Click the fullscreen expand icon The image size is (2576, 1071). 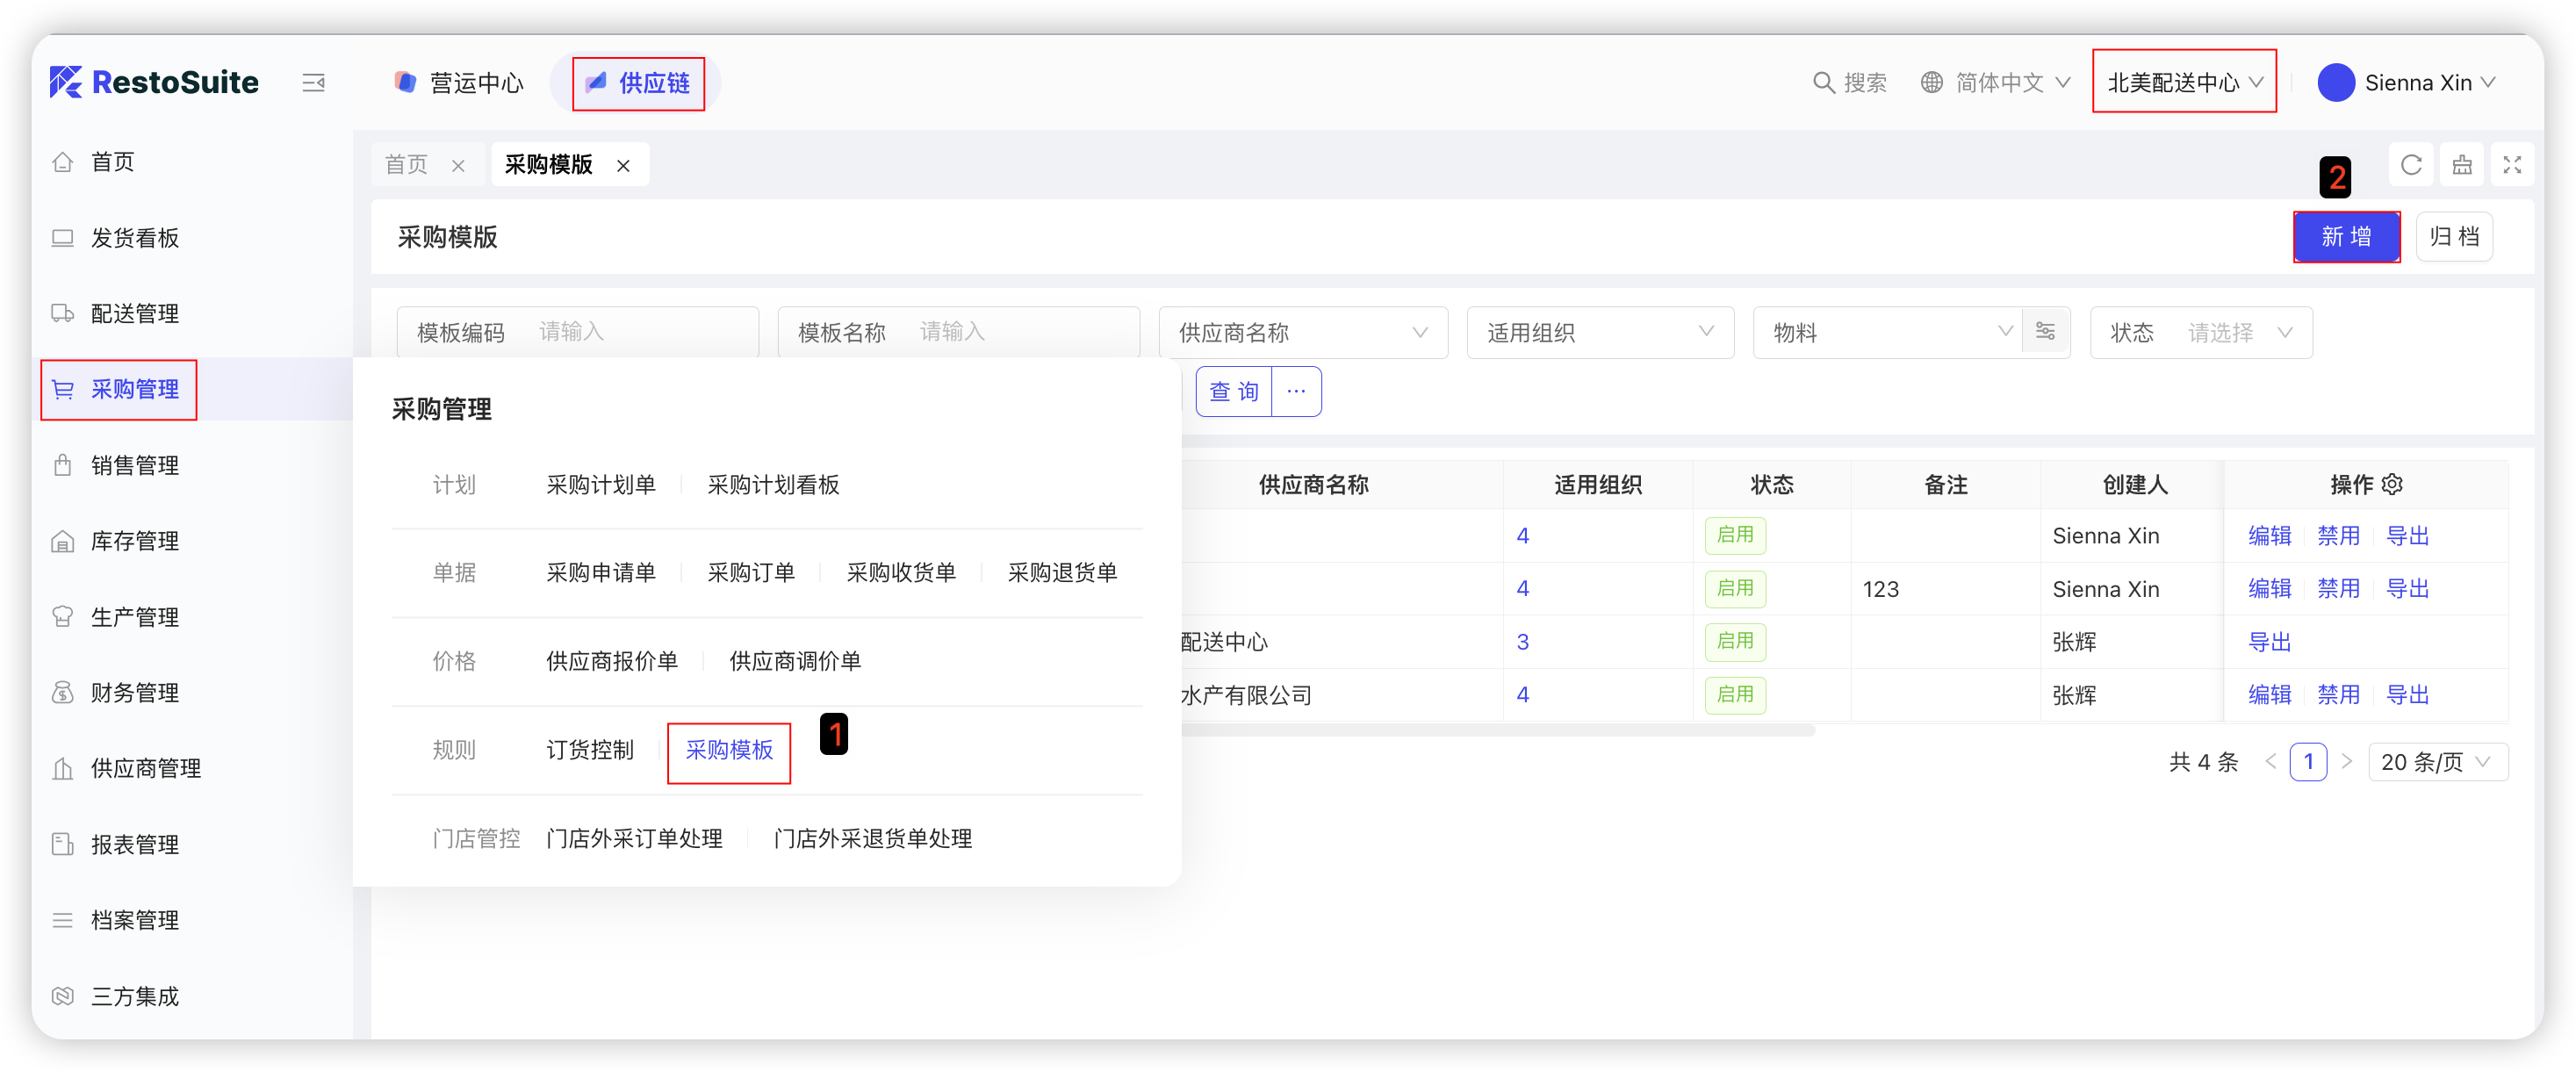2512,165
